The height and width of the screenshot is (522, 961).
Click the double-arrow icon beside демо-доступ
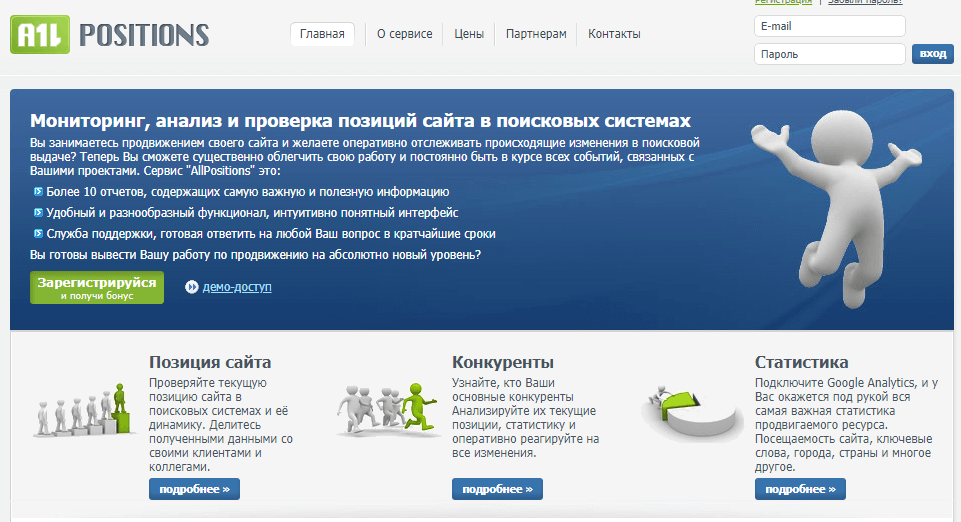point(192,288)
